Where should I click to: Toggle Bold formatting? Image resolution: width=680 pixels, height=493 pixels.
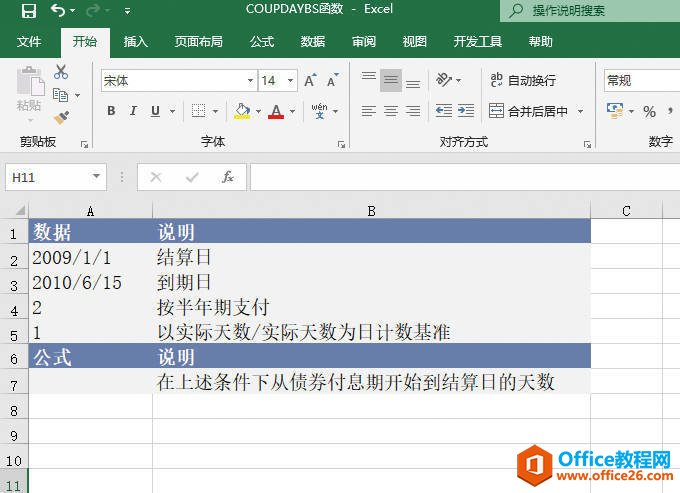111,111
